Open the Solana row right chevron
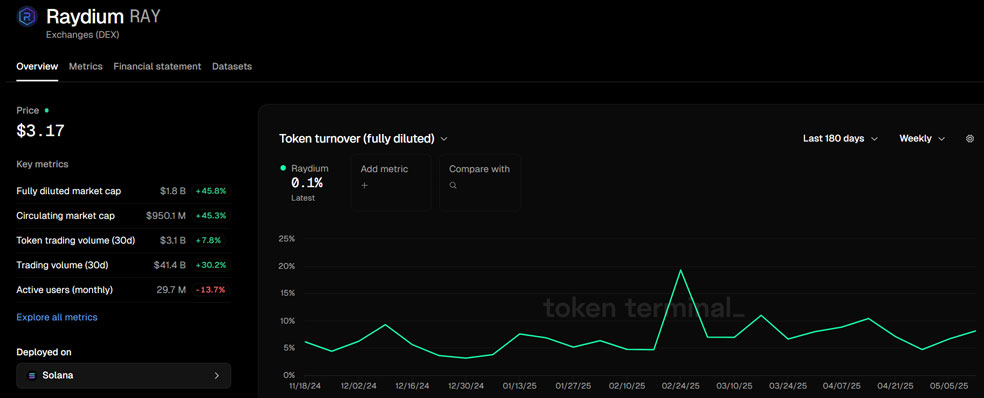 [217, 375]
